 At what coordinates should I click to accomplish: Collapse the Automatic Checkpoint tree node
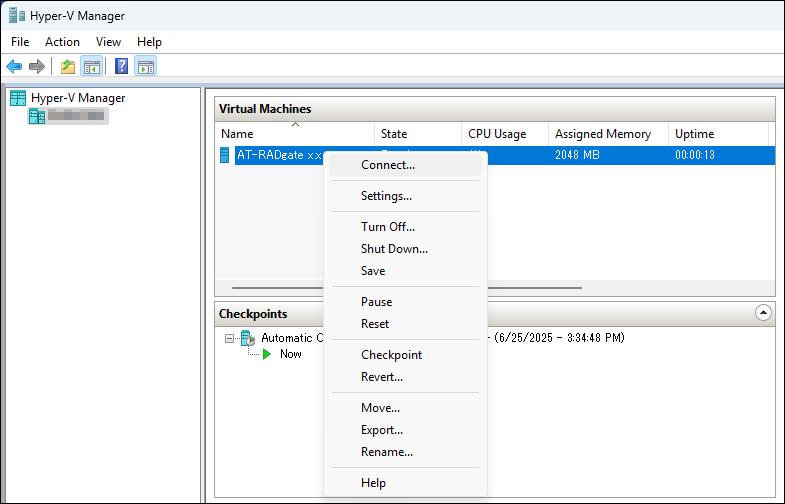(230, 338)
